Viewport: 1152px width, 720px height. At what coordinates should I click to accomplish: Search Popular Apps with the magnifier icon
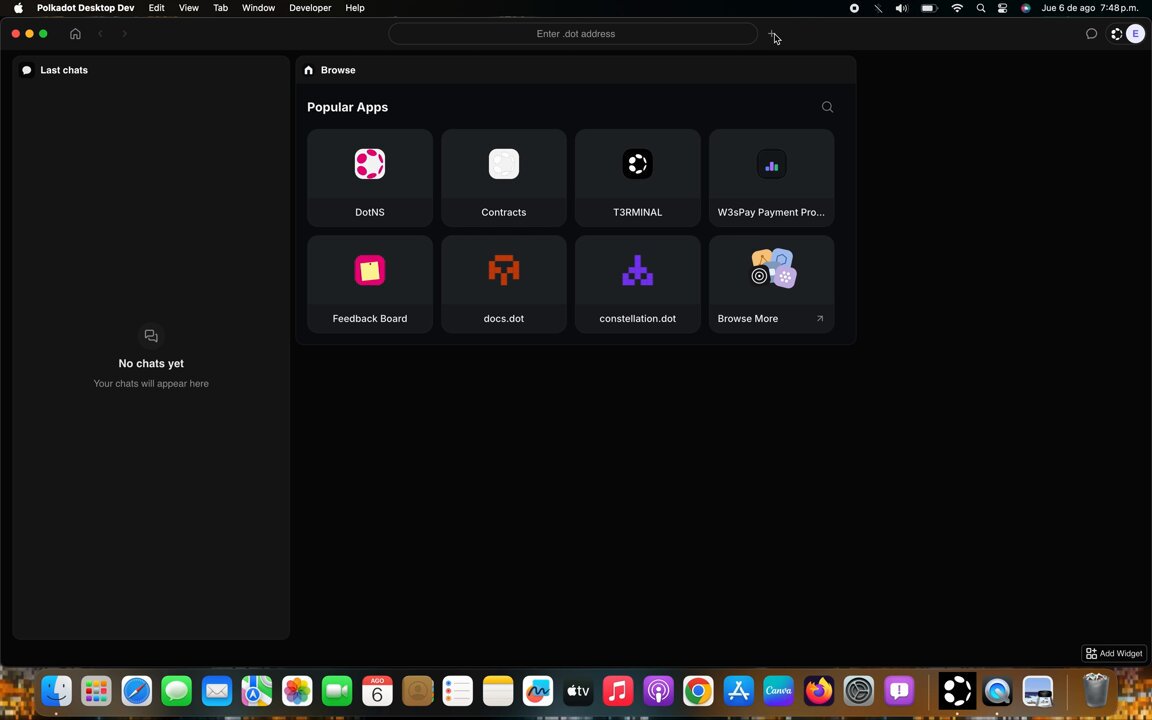point(827,107)
